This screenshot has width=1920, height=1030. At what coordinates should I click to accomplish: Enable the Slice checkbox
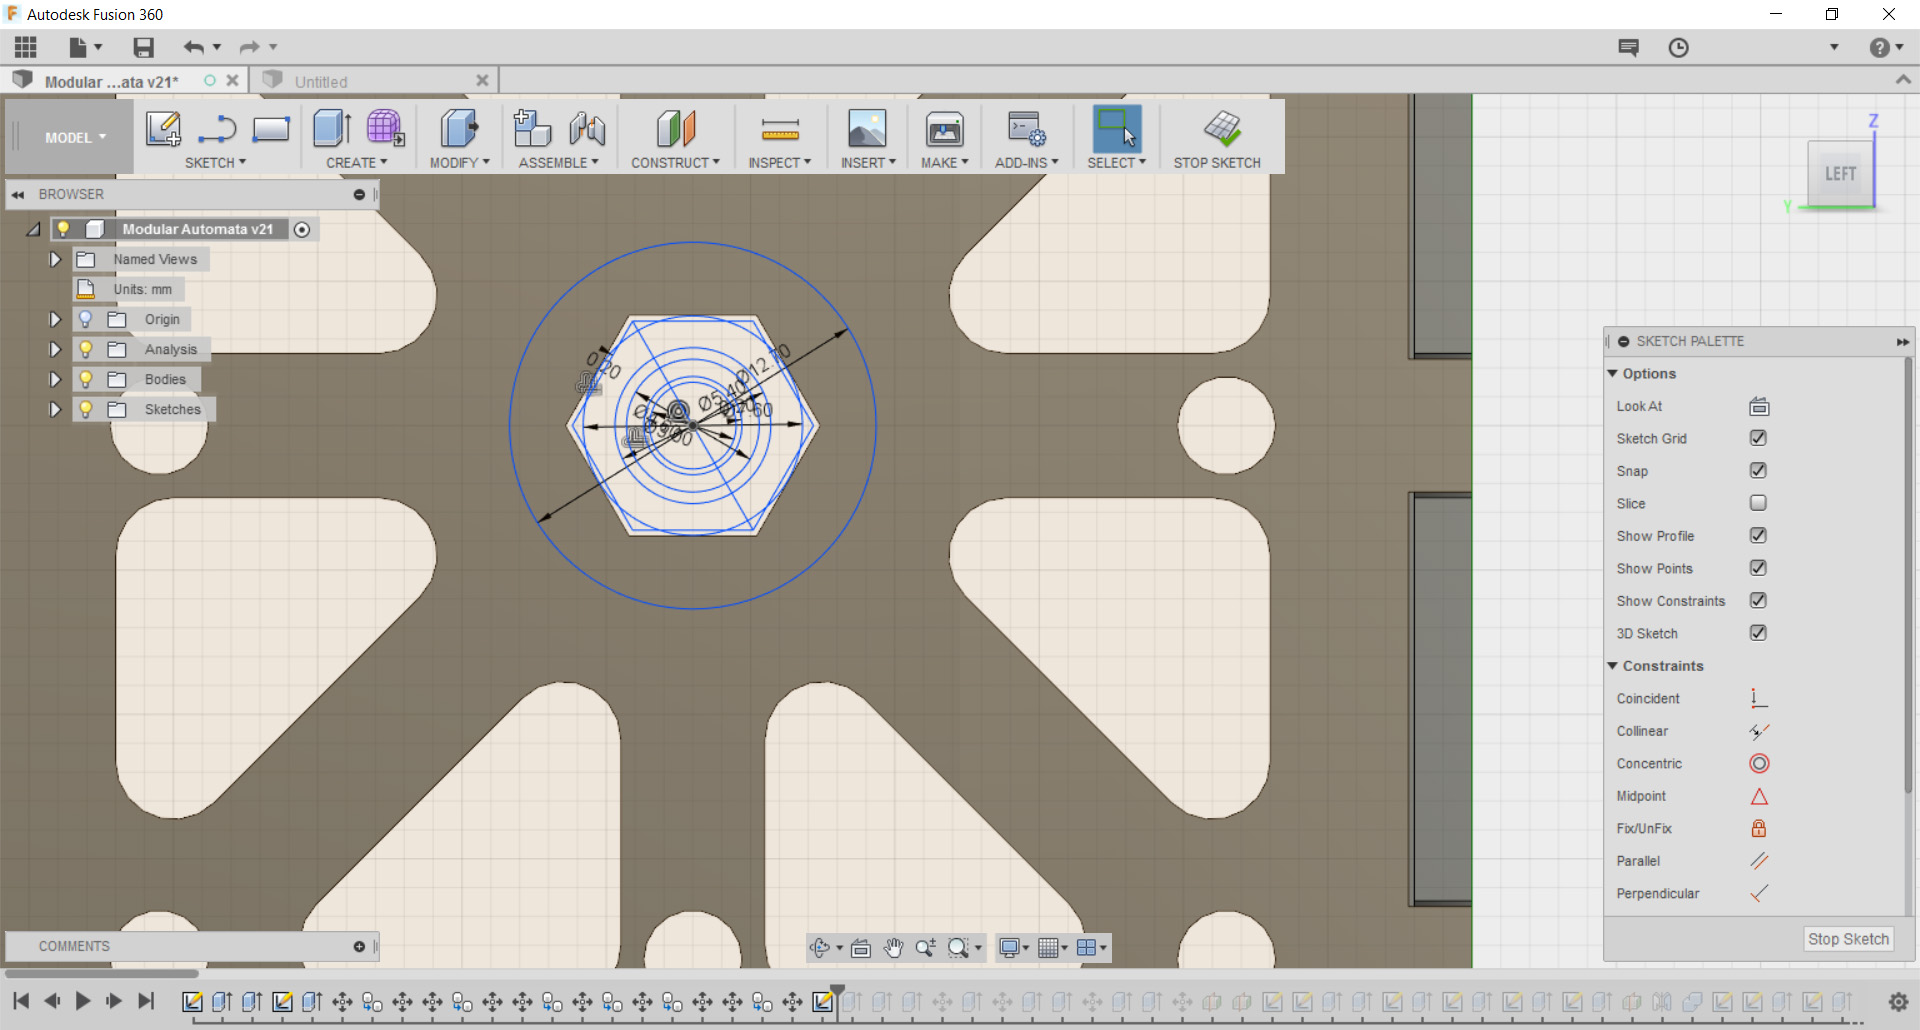(1758, 503)
